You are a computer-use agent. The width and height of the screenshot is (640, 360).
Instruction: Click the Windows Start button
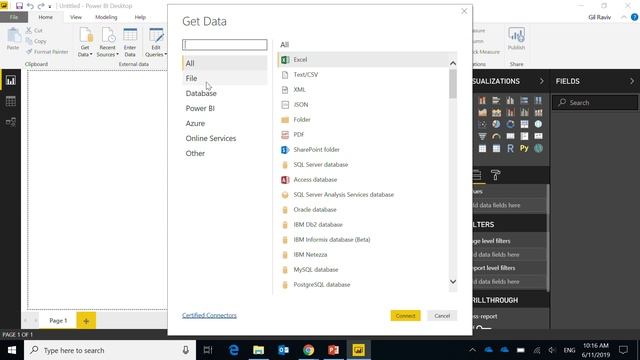click(x=12, y=350)
